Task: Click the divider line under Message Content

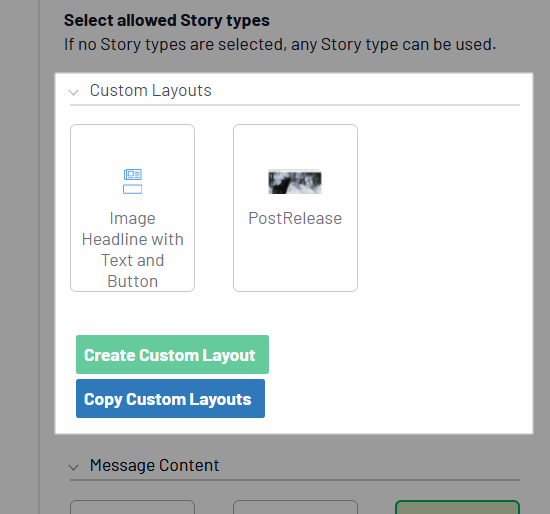Action: (x=295, y=480)
